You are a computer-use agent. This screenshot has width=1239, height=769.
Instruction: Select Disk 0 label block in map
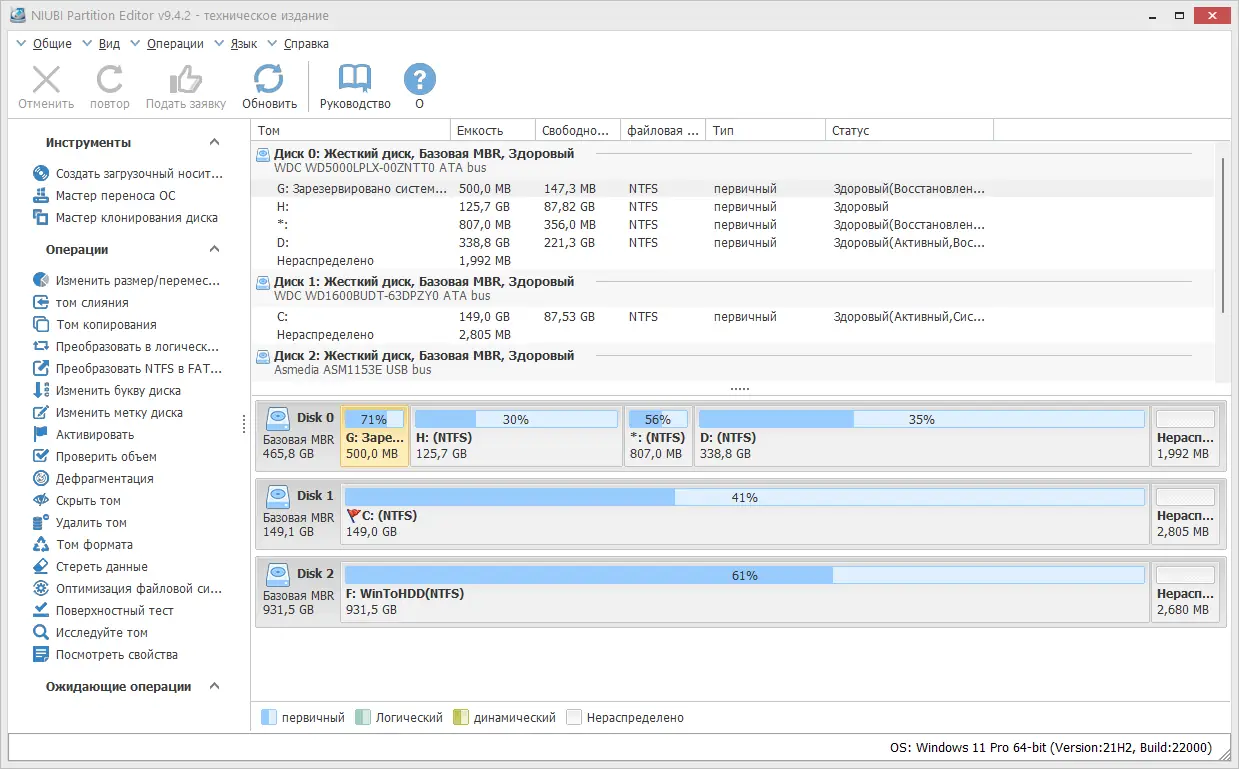(299, 436)
